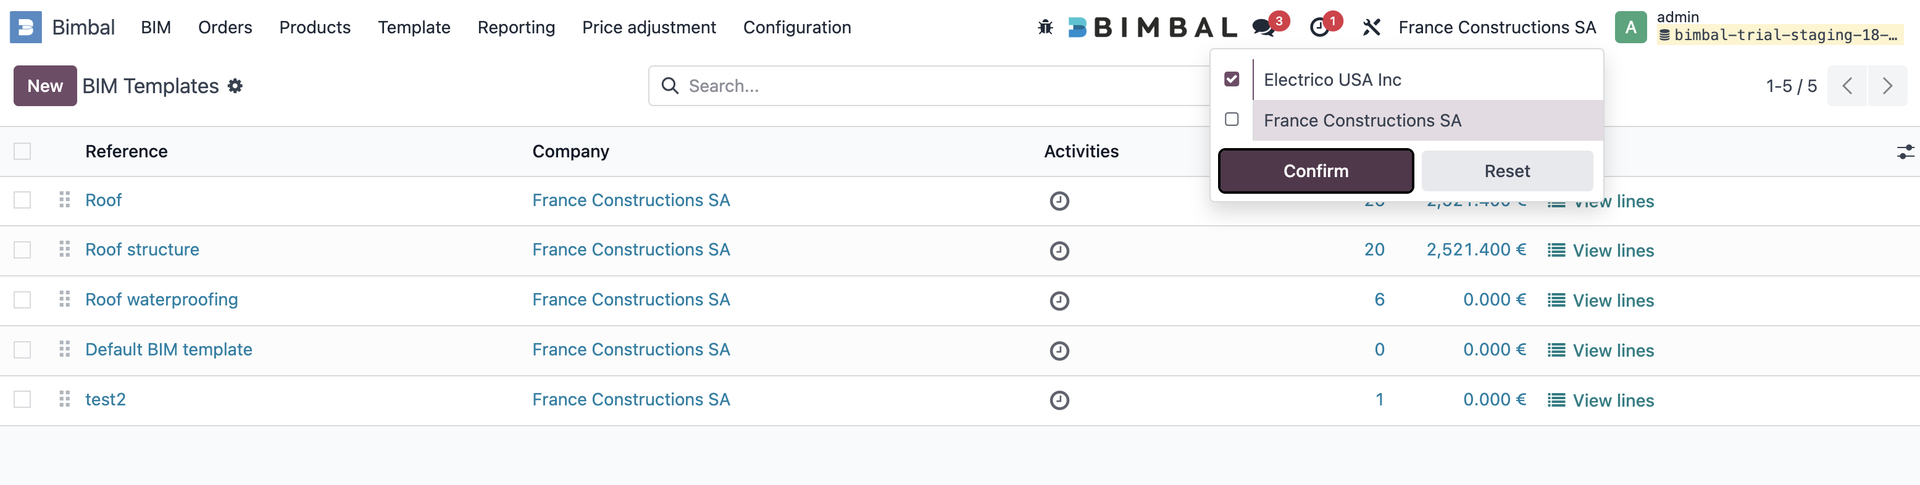Tick the select-all checkbox in table header
The width and height of the screenshot is (1920, 485).
(x=22, y=152)
